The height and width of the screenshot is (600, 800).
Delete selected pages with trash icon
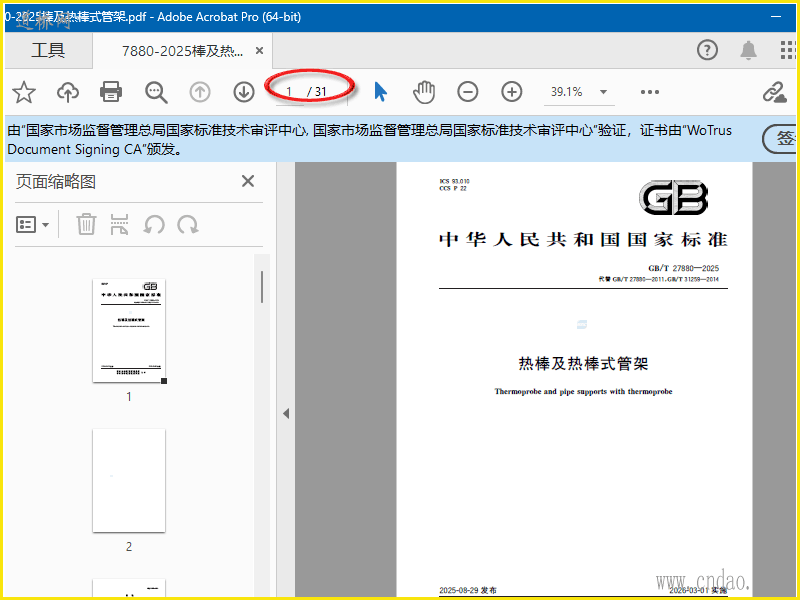coord(86,224)
